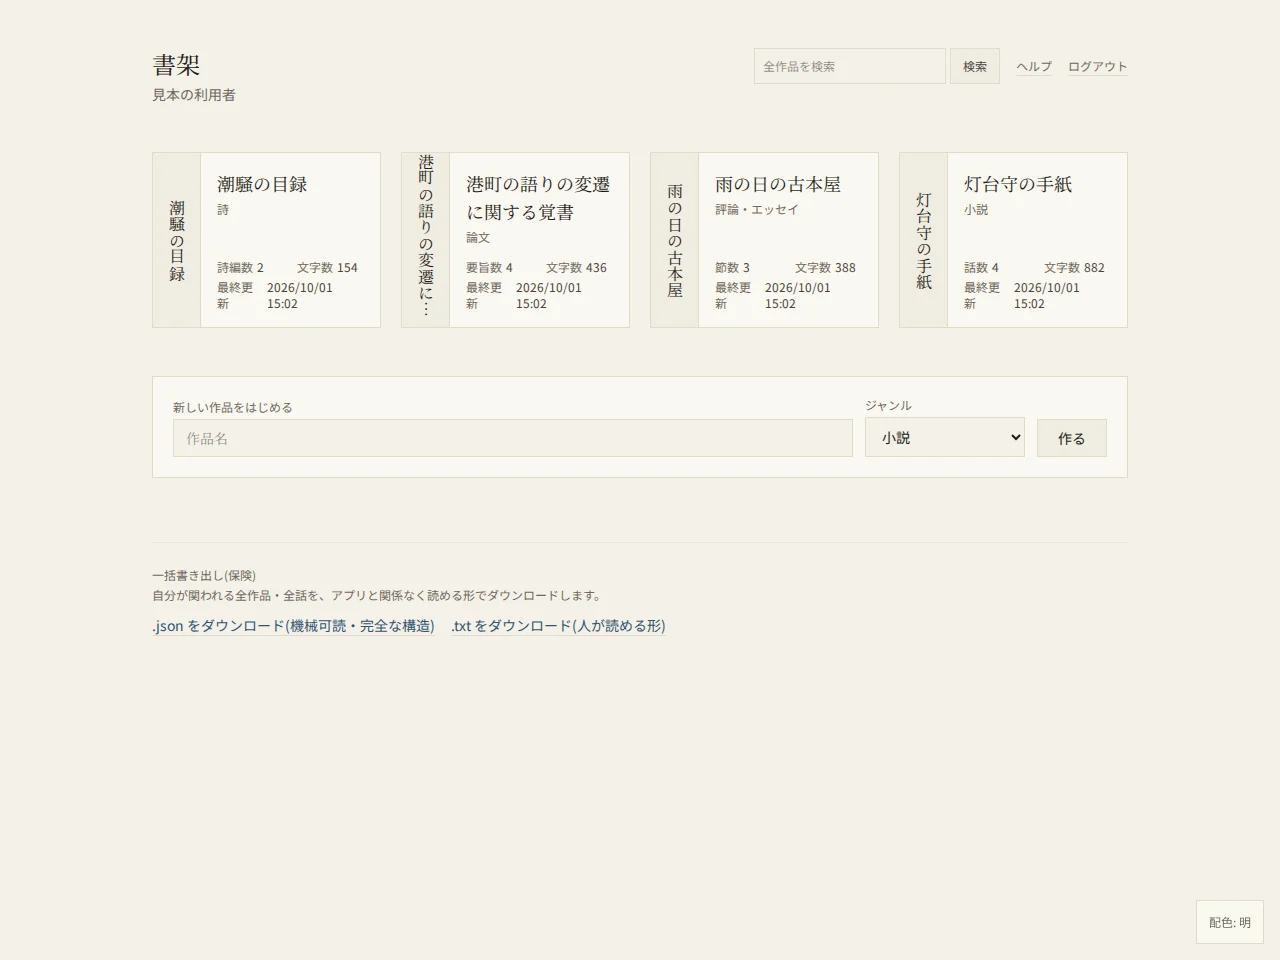Click the vertical spine of 灯台守の手紙
The width and height of the screenshot is (1280, 960).
(924, 240)
